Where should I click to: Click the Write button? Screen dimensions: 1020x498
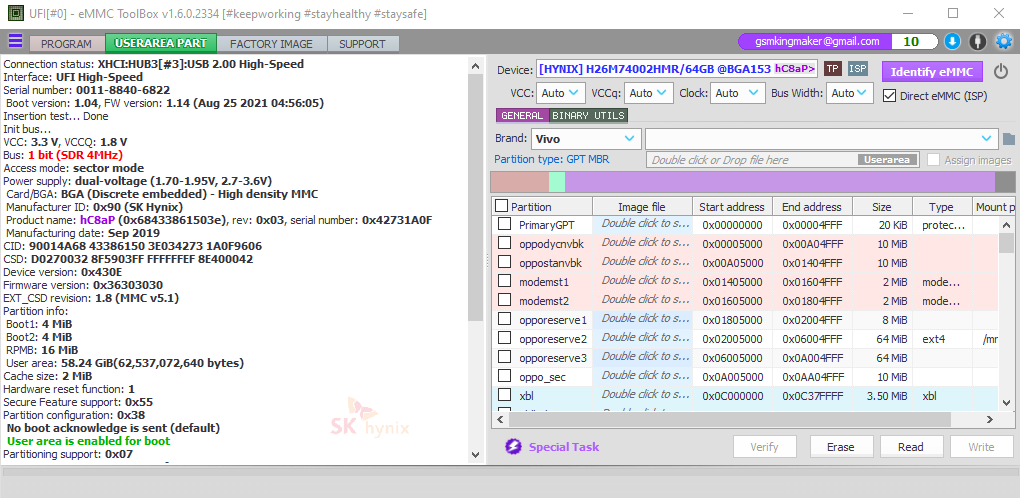click(981, 447)
